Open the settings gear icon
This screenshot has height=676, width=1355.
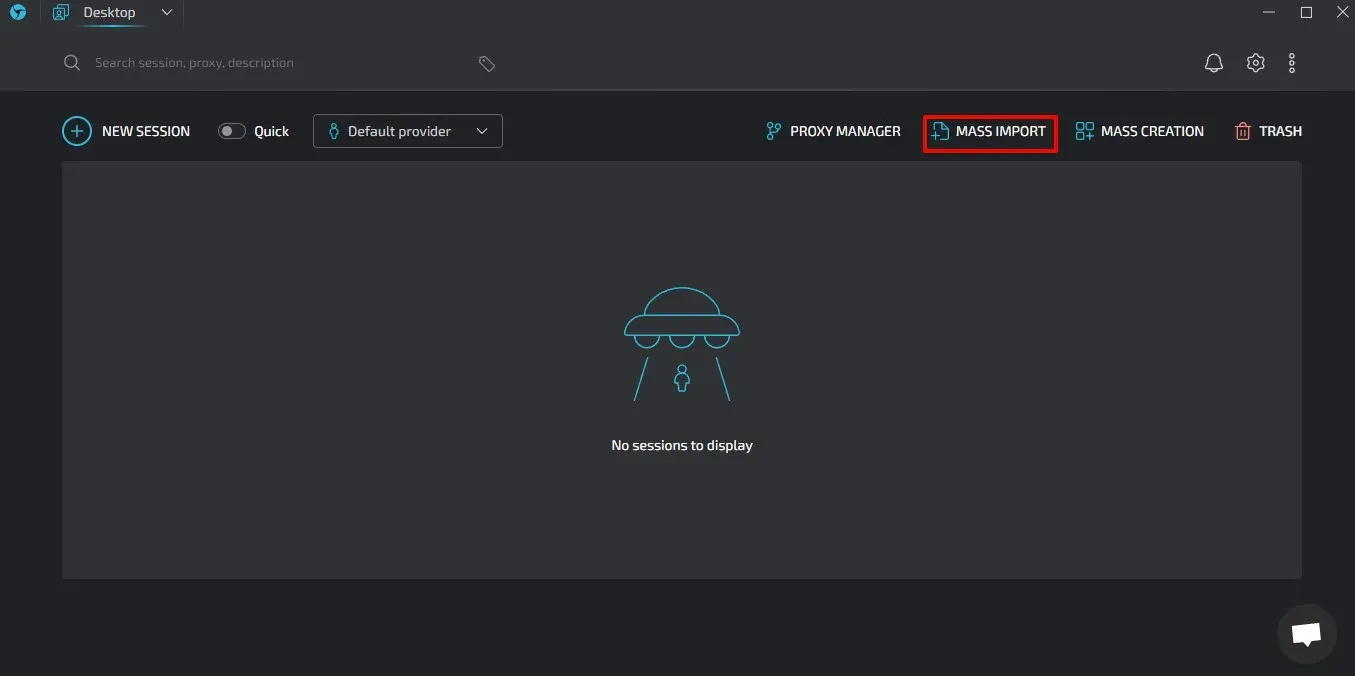[x=1255, y=62]
